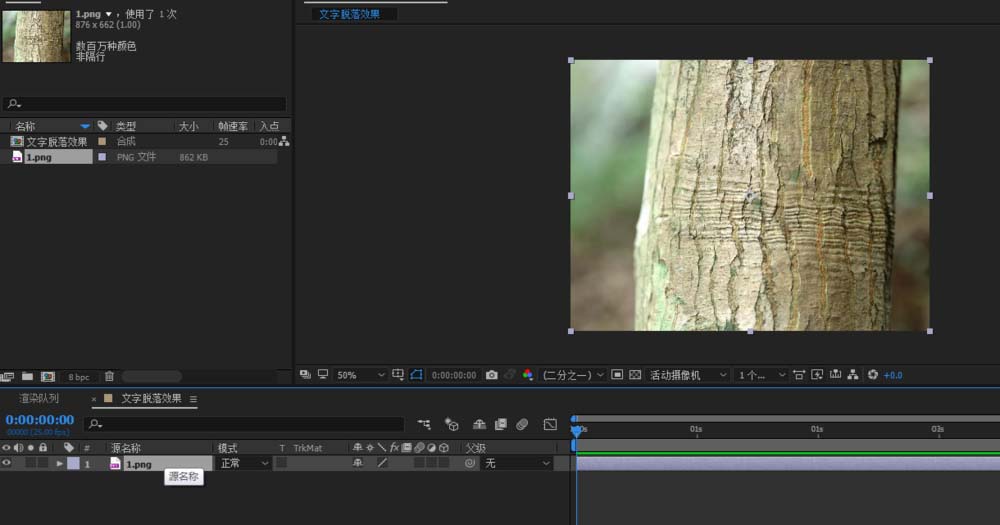Open flowchart icon beside 文字脱落效果 row
The image size is (1000, 525).
click(x=284, y=142)
